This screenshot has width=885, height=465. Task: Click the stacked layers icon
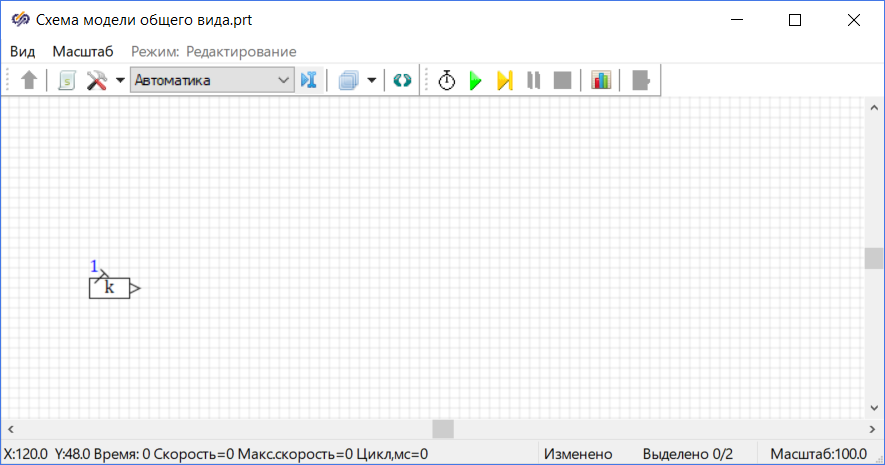(348, 81)
